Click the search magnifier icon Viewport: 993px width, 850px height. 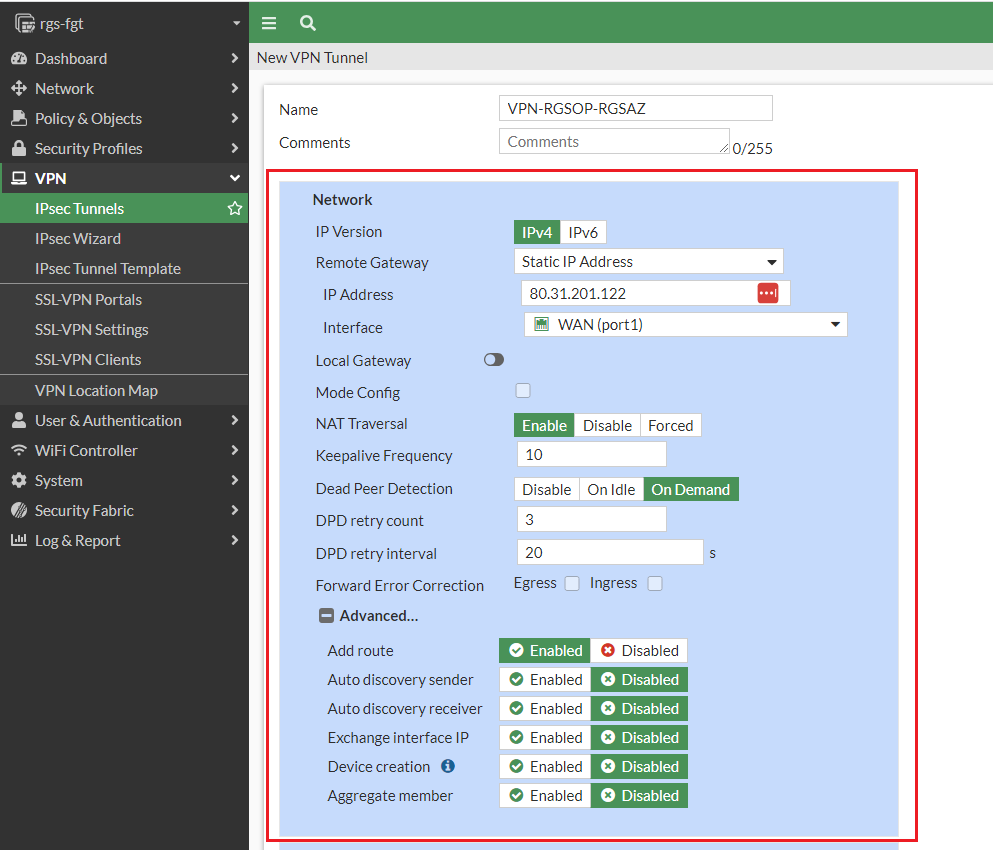tap(306, 22)
